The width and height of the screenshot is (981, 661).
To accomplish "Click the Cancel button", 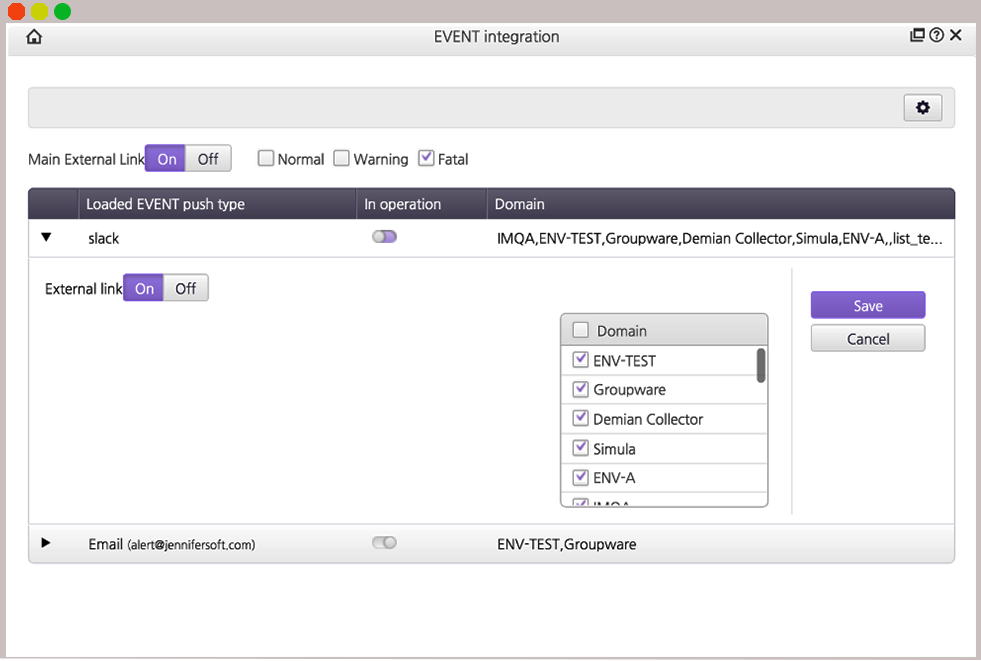I will click(867, 339).
